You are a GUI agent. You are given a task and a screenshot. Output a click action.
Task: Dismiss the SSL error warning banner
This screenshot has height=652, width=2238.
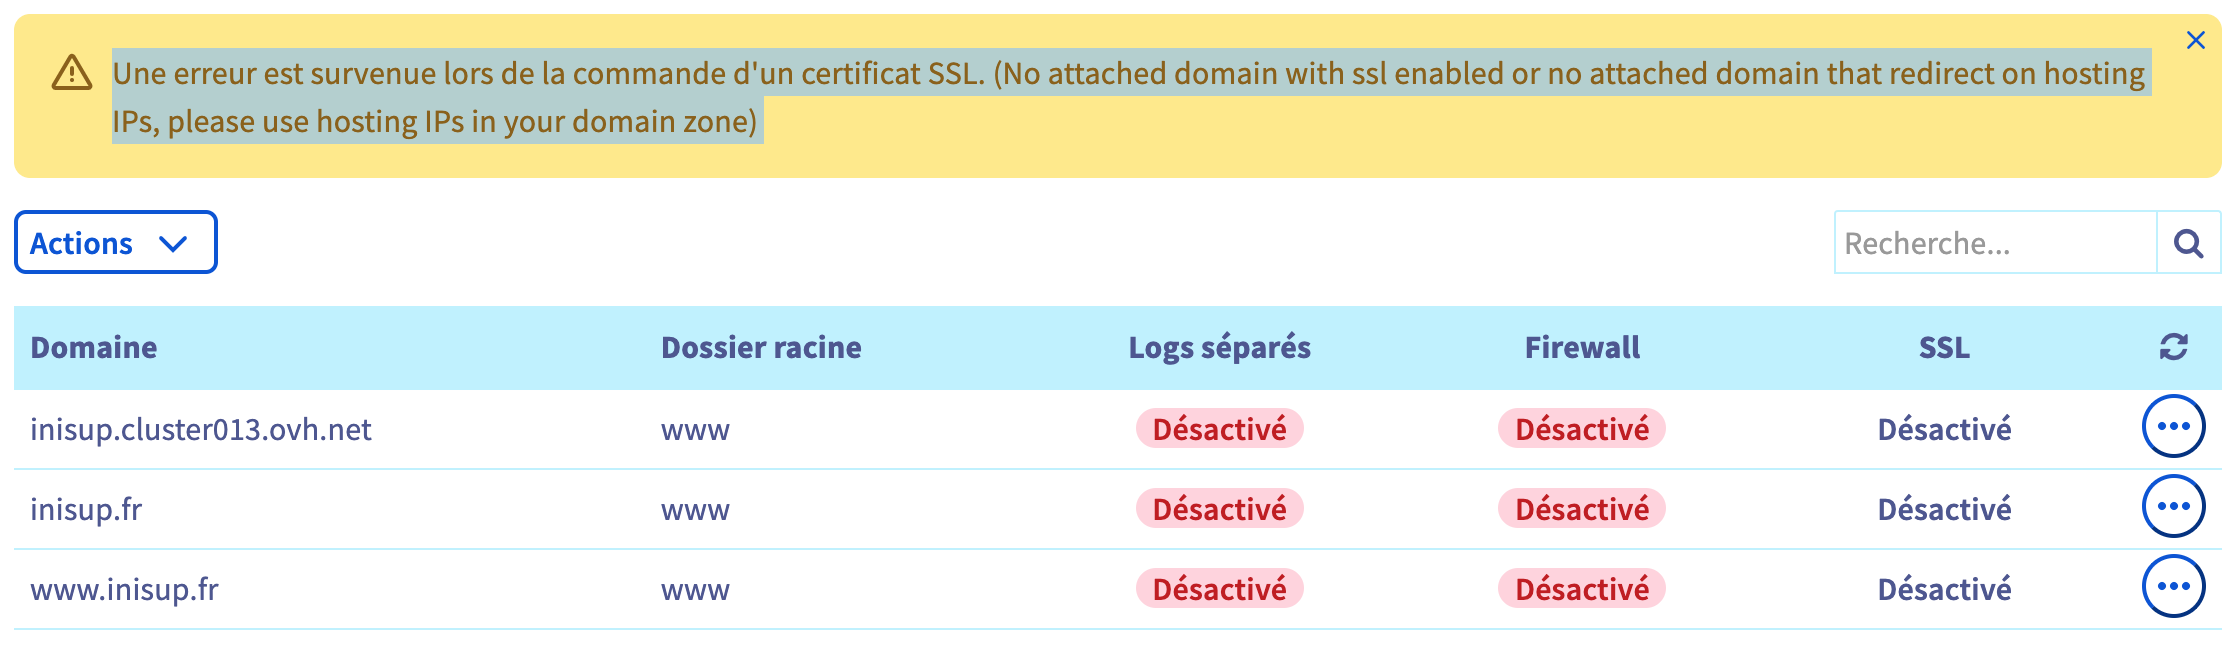2195,40
